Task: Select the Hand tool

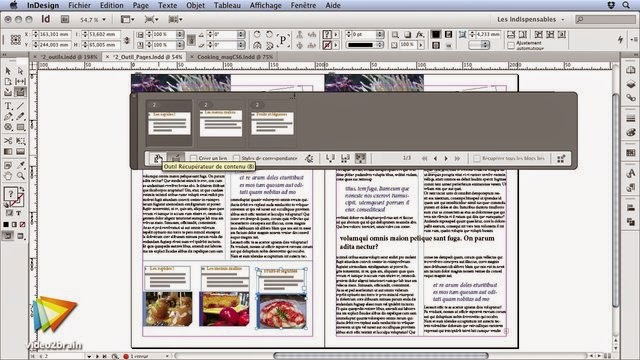Action: click(8, 176)
